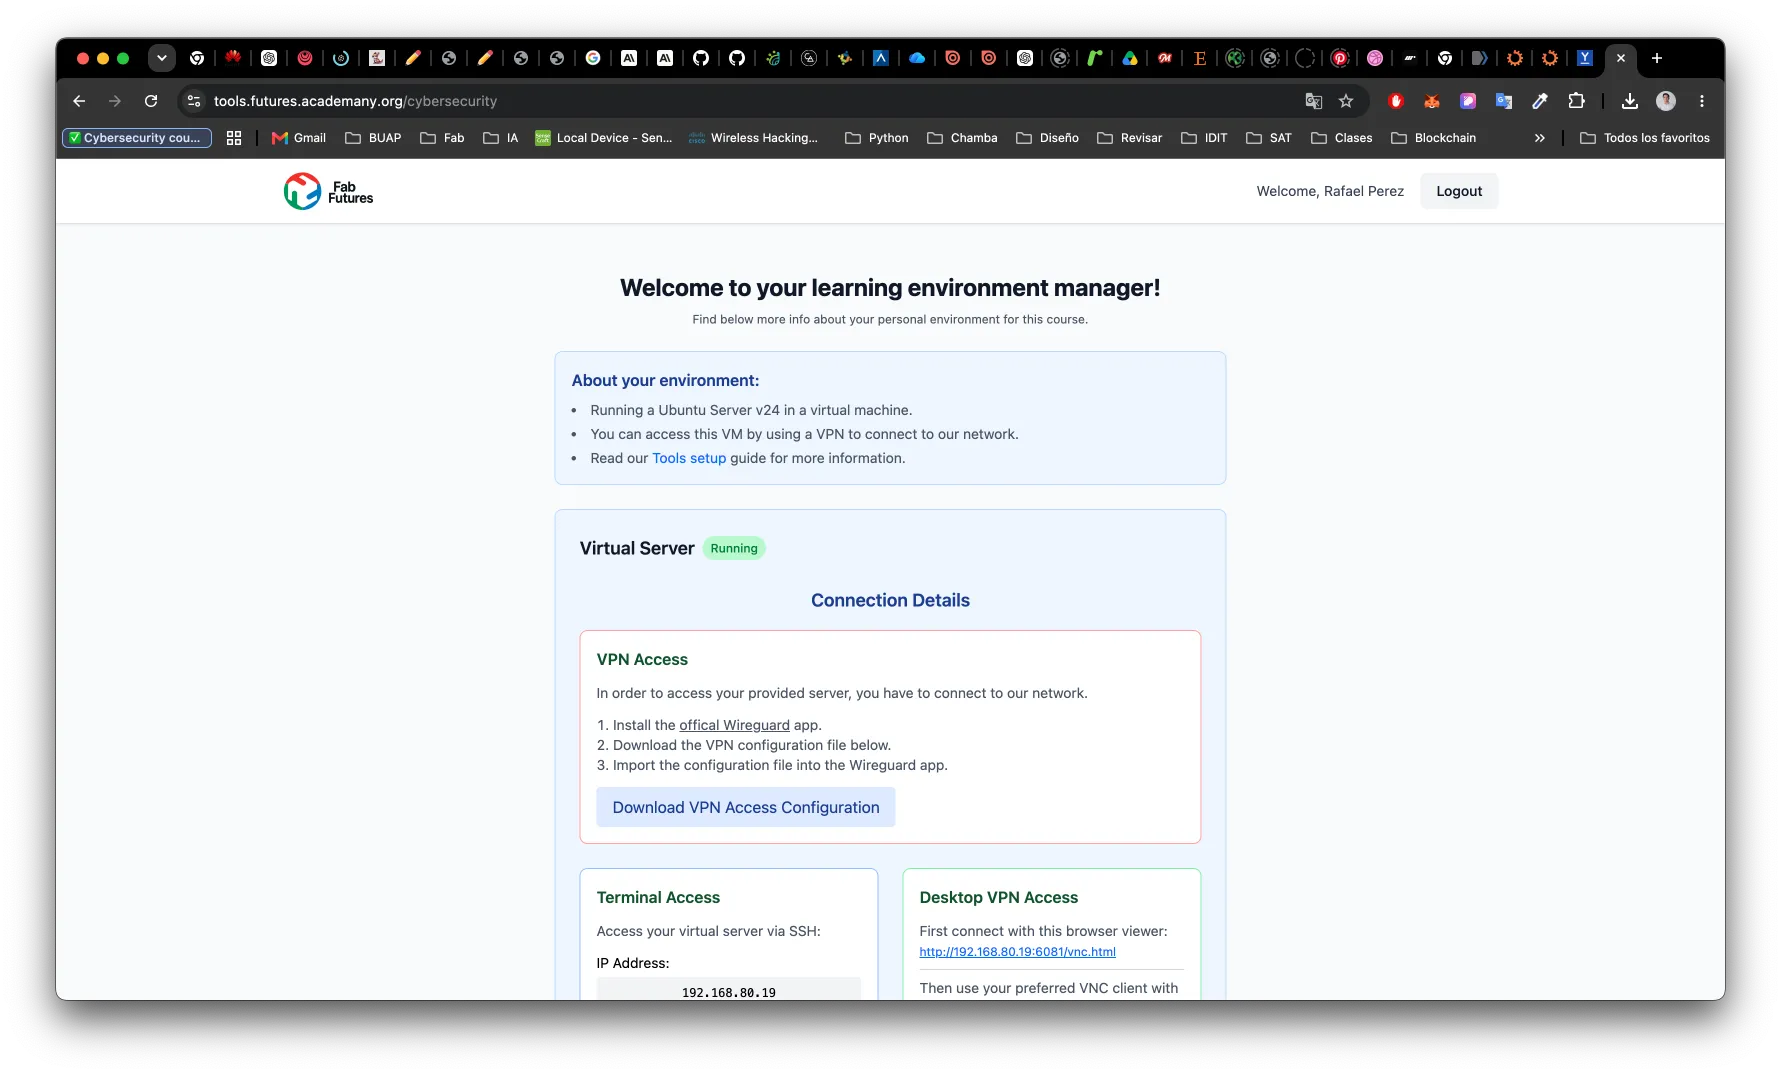This screenshot has width=1781, height=1074.
Task: Go forward with the forward arrow
Action: [115, 101]
